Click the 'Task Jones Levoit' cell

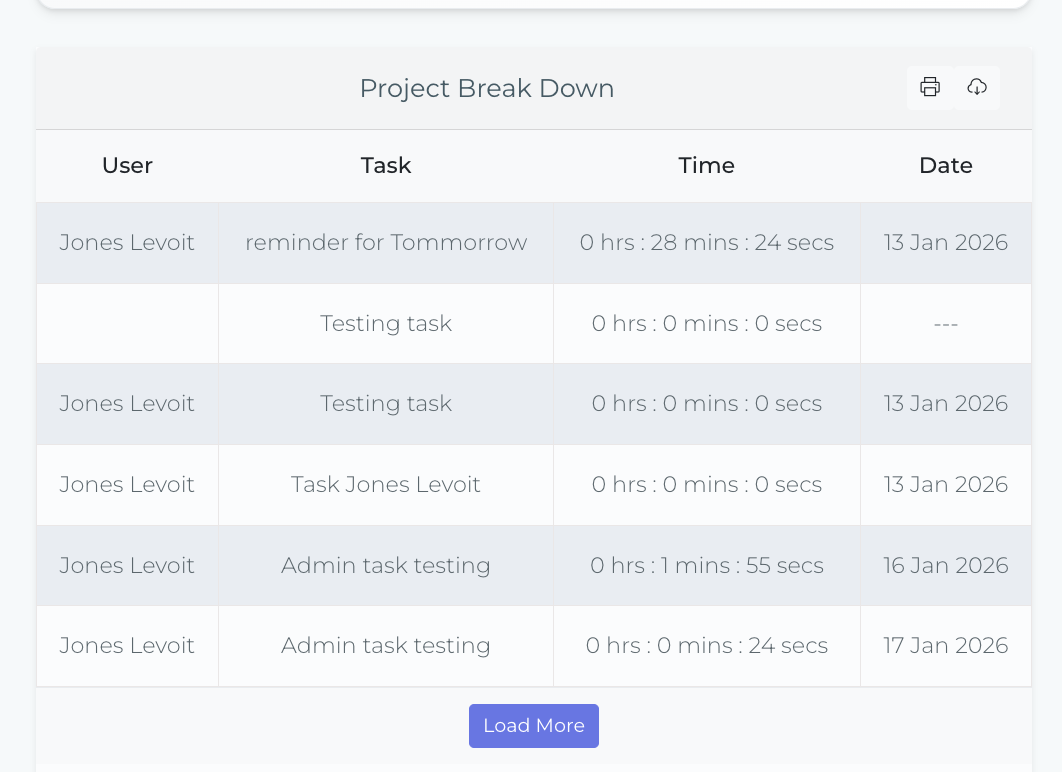(x=386, y=485)
